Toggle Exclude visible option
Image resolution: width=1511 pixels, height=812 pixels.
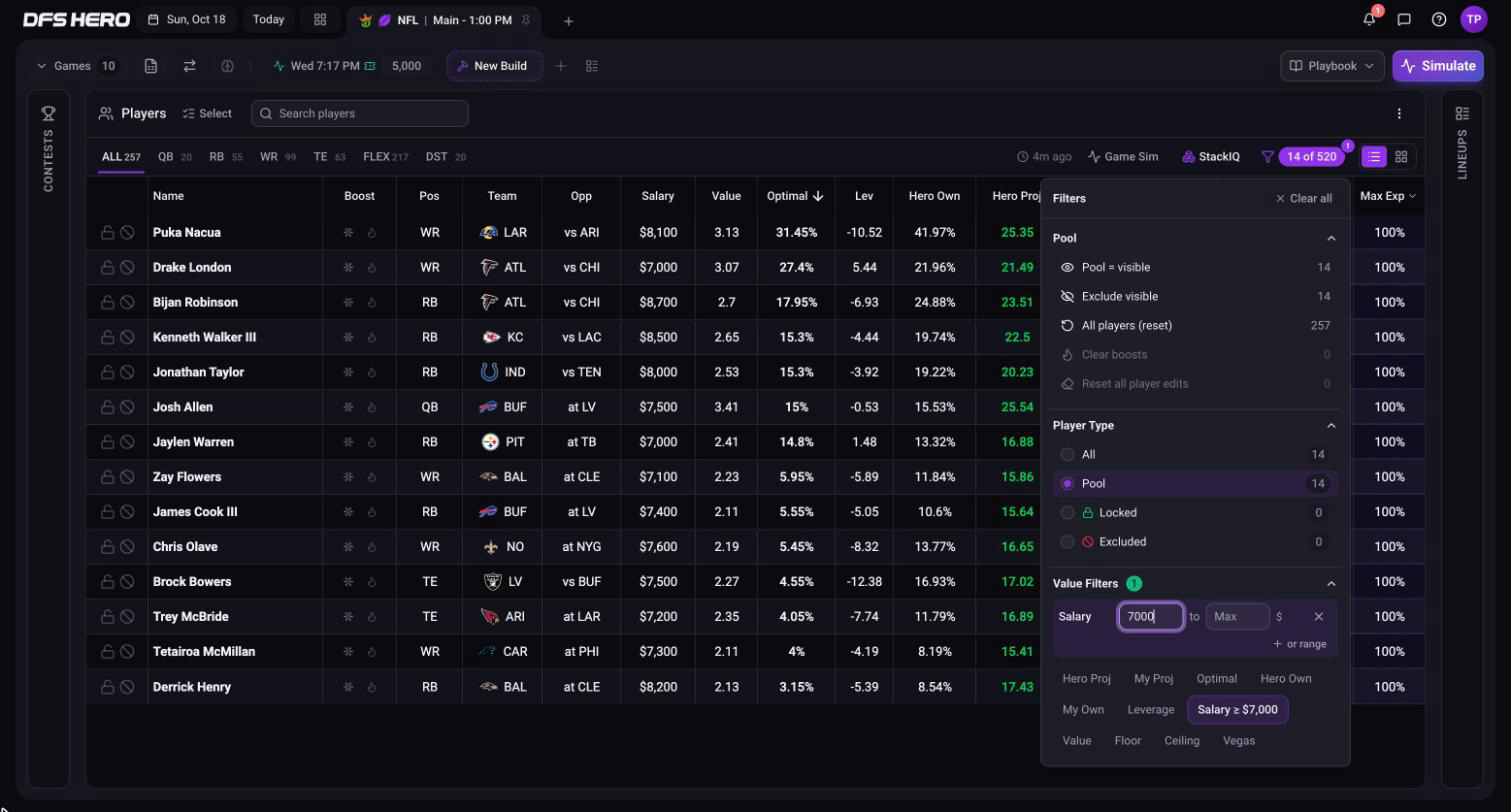point(1195,296)
